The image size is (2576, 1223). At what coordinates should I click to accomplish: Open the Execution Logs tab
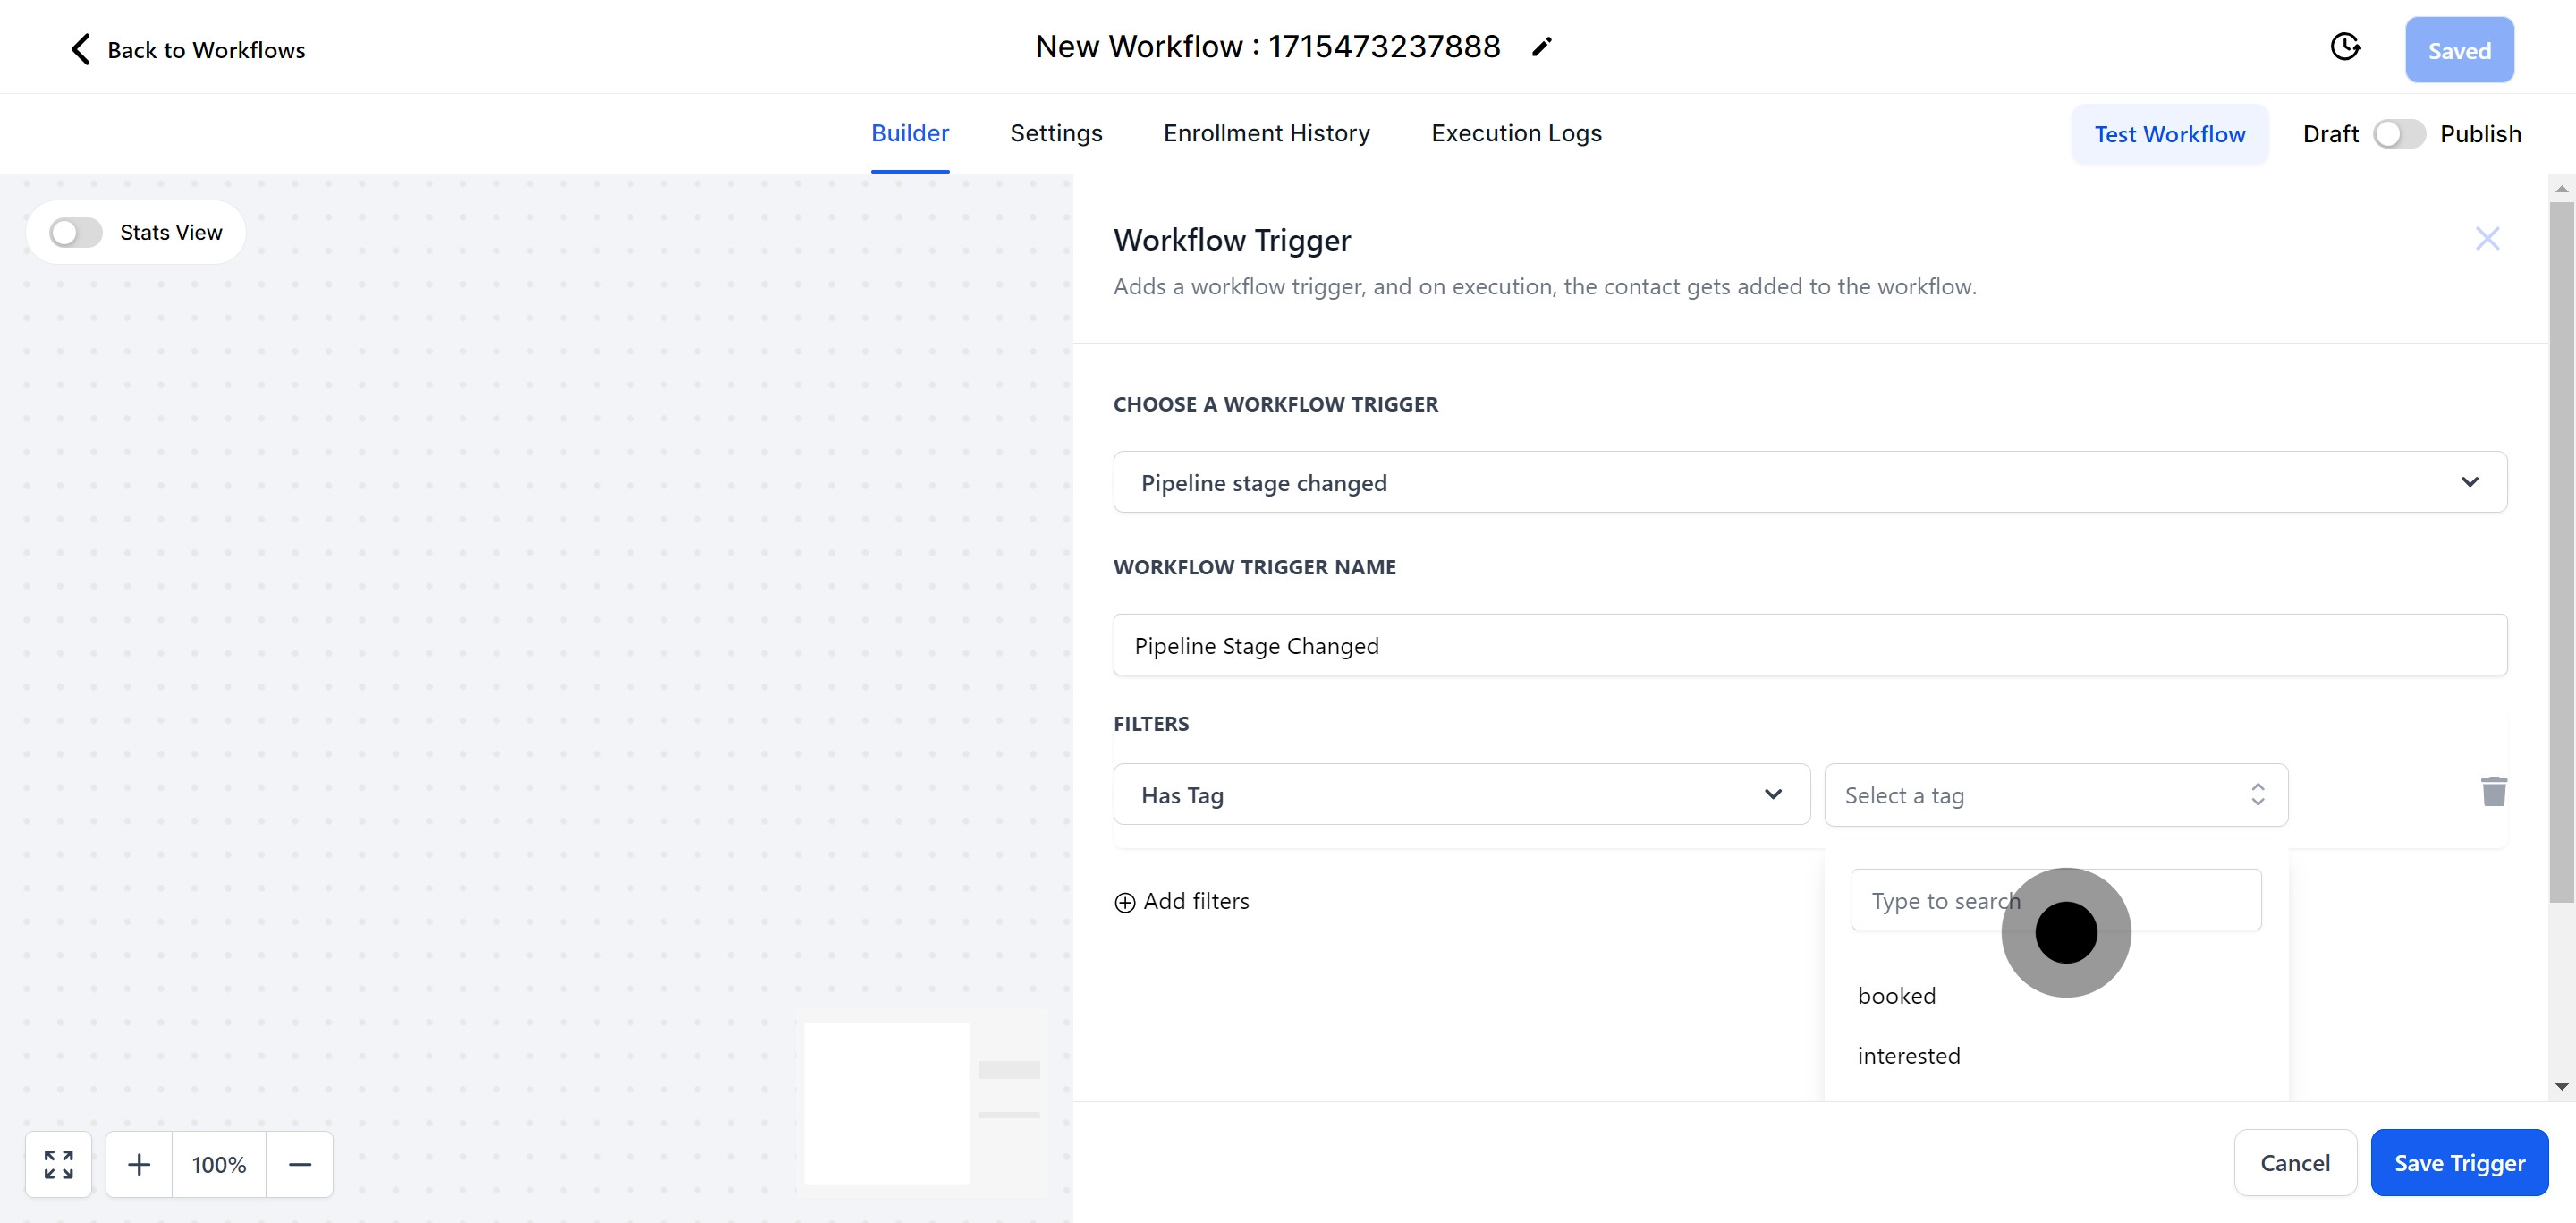1516,133
